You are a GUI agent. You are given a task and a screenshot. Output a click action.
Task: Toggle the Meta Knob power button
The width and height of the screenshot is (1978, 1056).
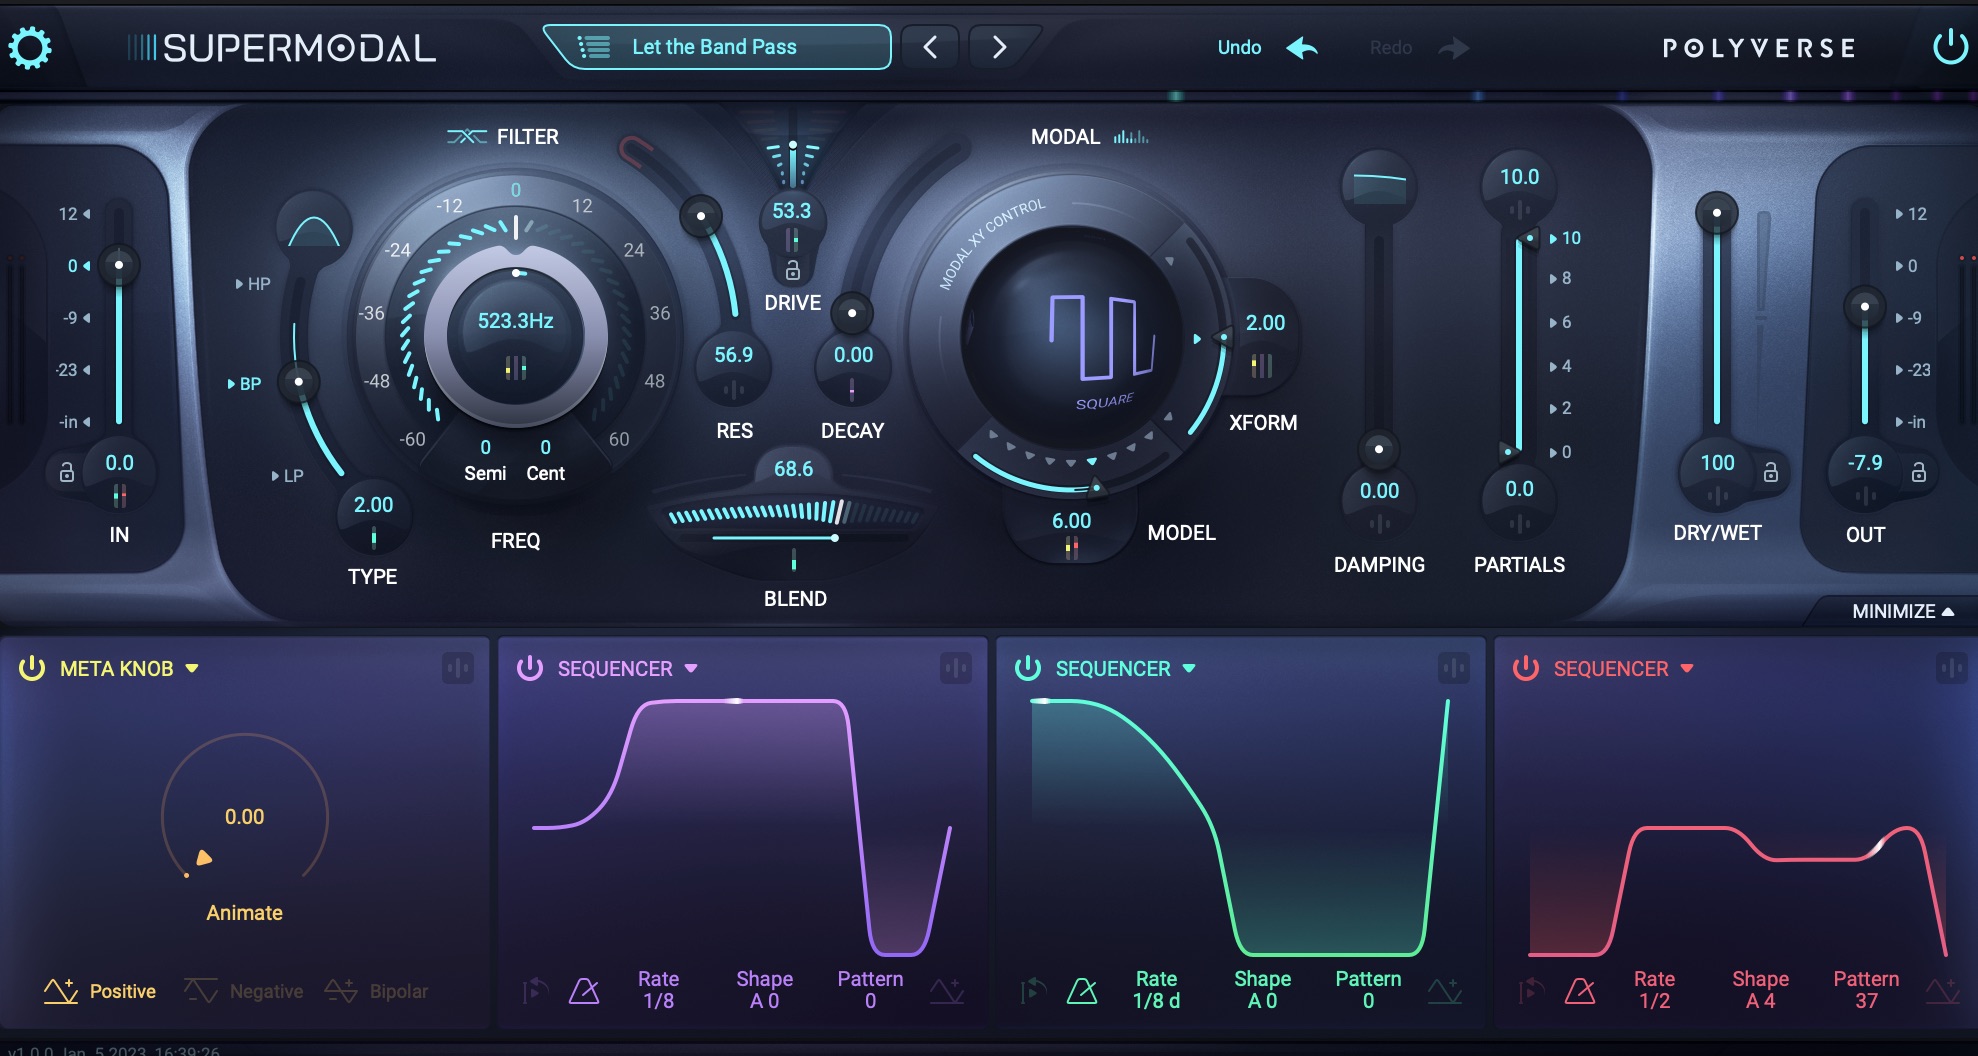[32, 668]
